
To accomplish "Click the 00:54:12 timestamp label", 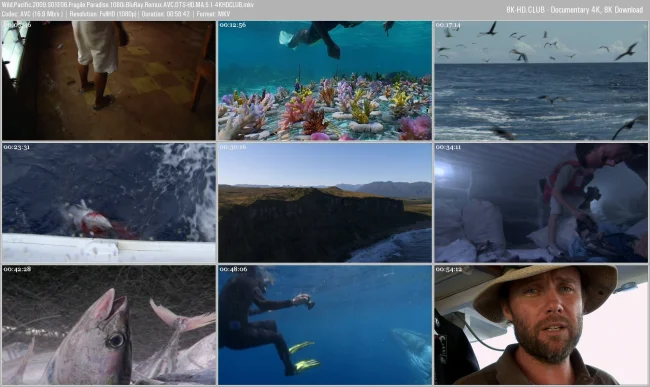I will coord(449,269).
